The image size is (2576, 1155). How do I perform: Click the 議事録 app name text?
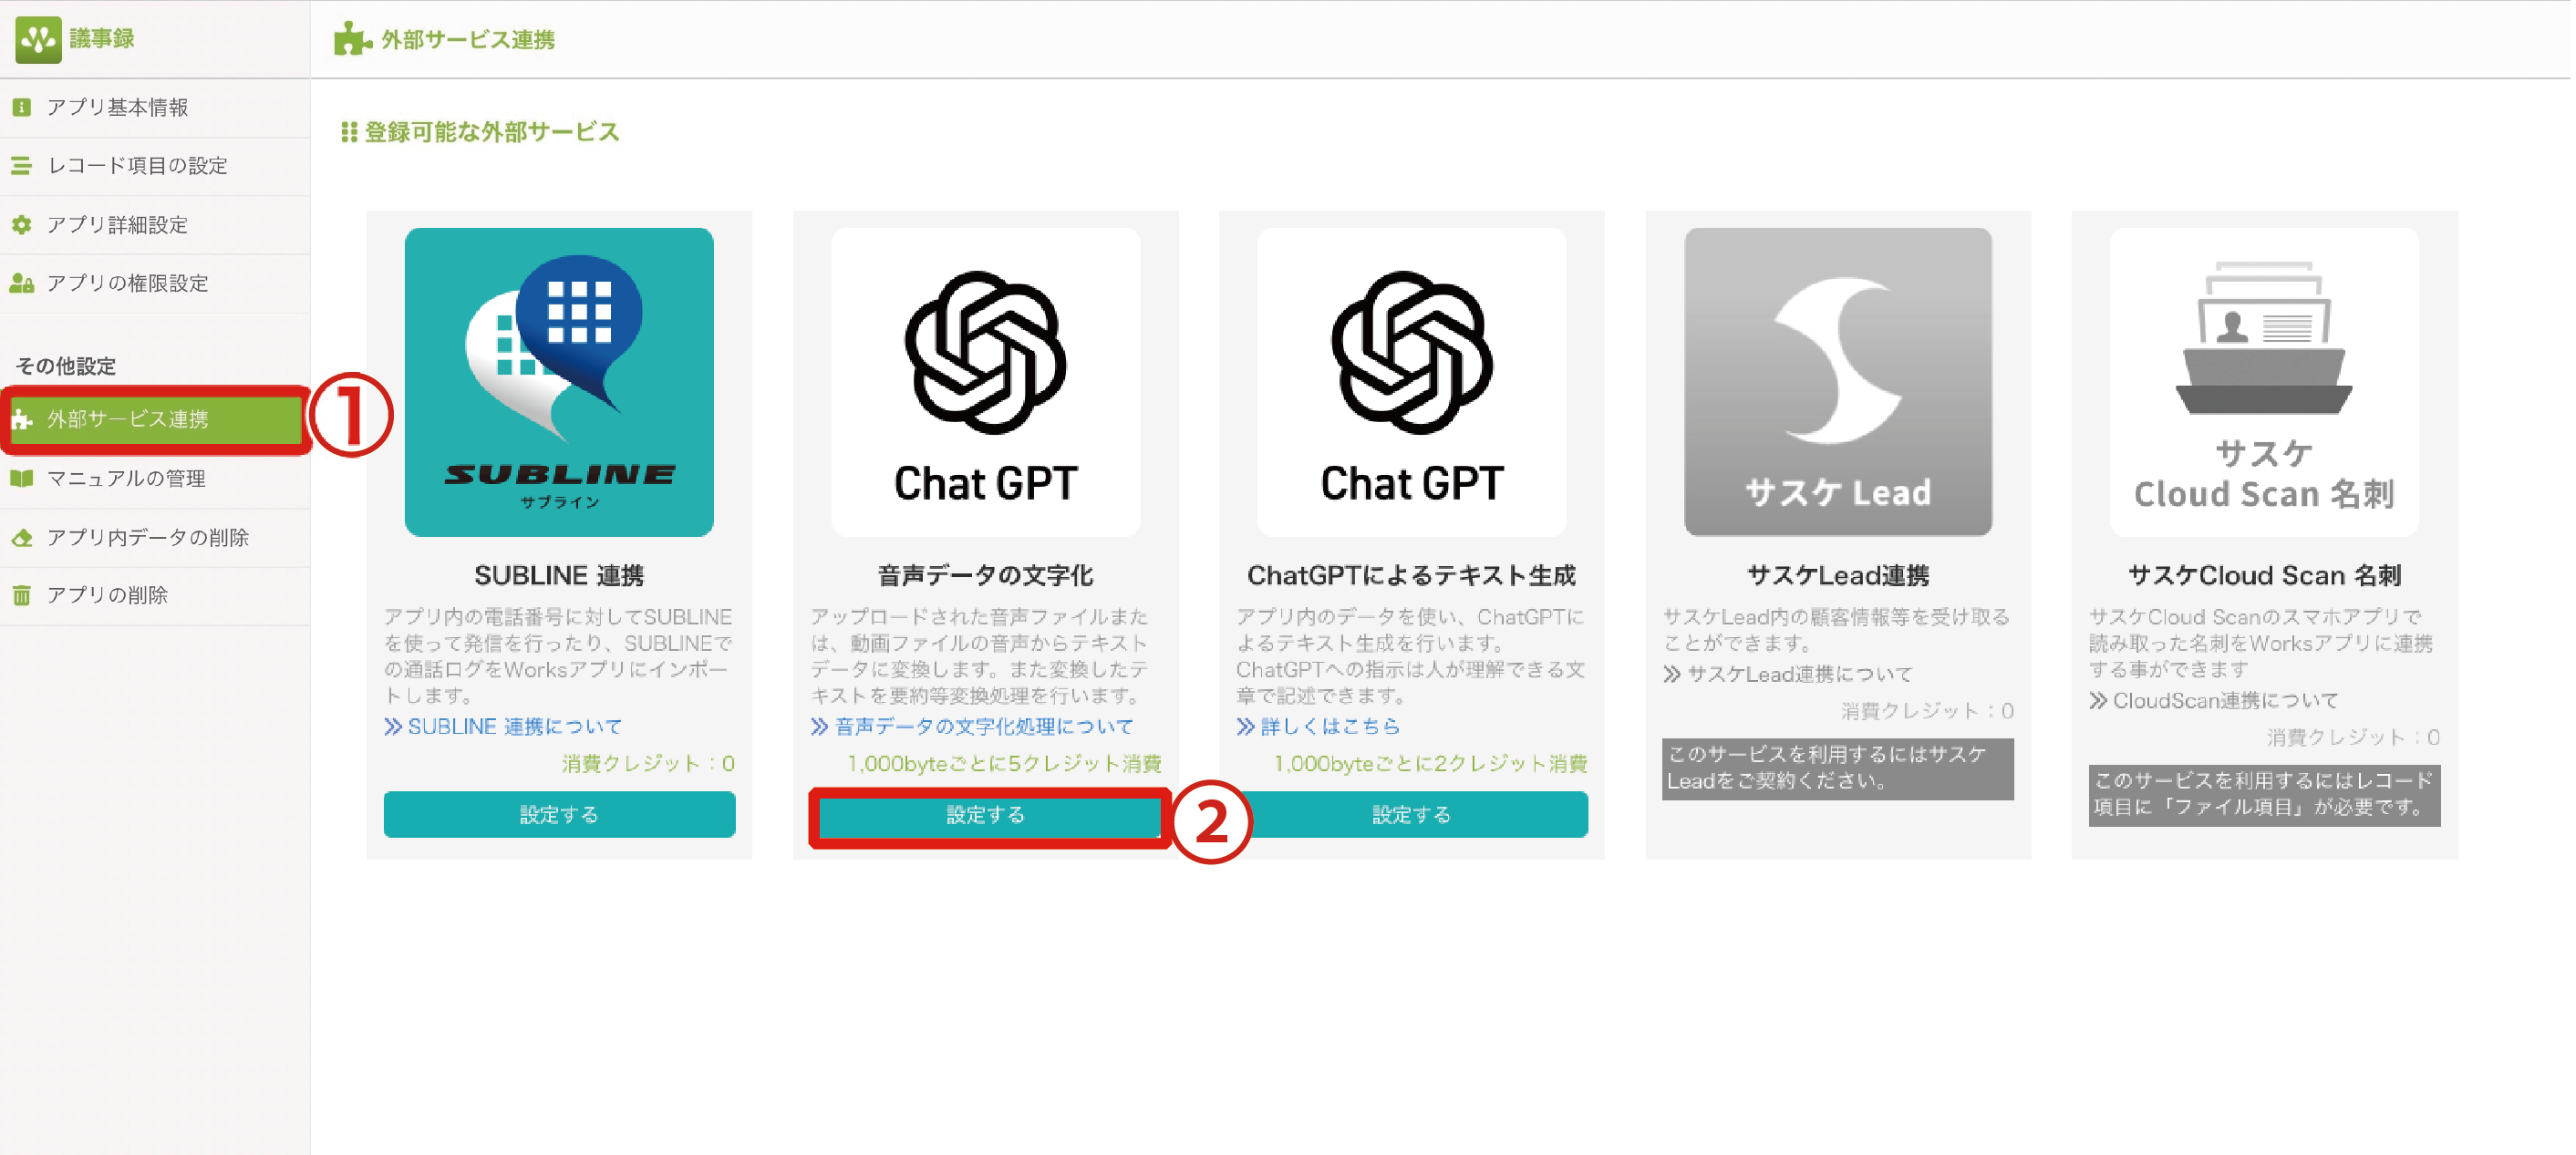(x=102, y=39)
